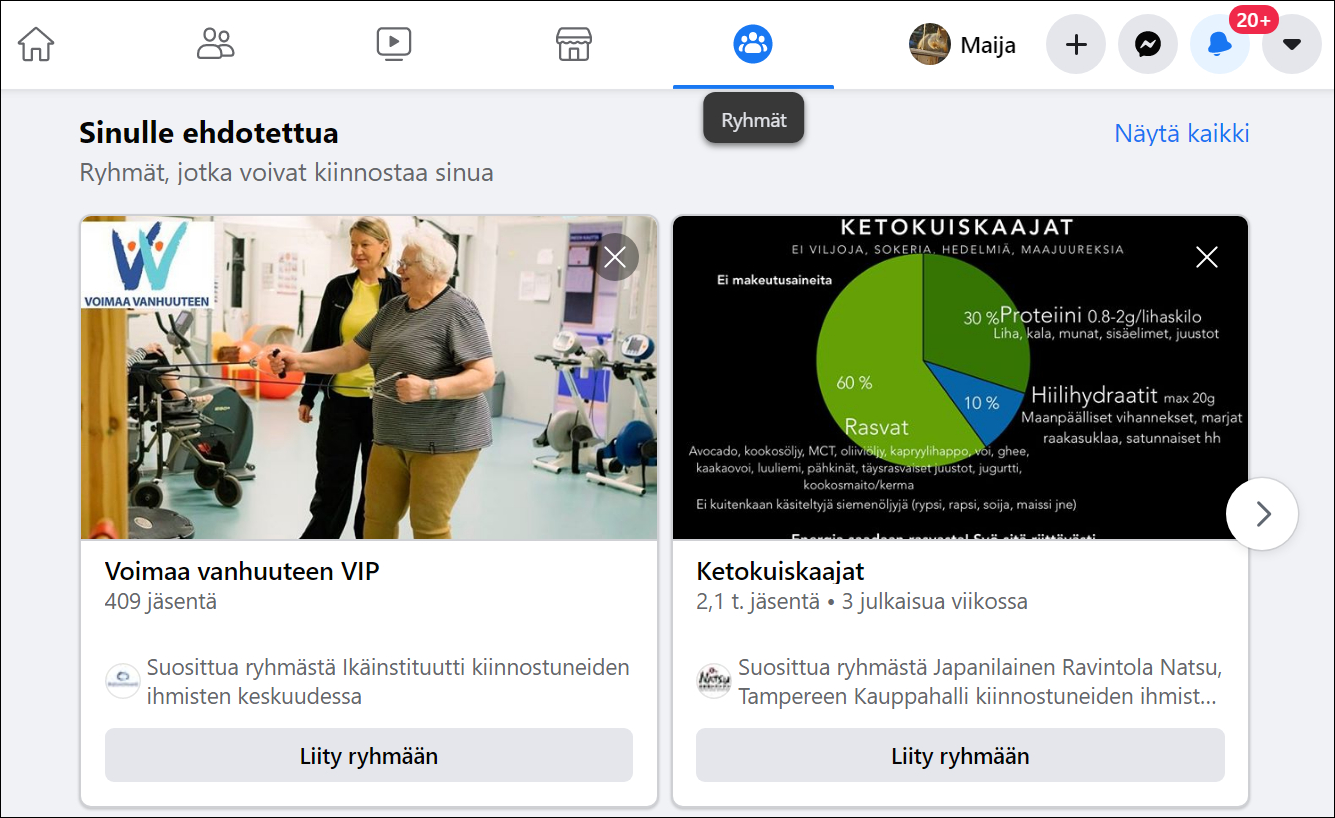The image size is (1335, 818).
Task: Expand the account dropdown arrow menu
Action: click(1292, 44)
